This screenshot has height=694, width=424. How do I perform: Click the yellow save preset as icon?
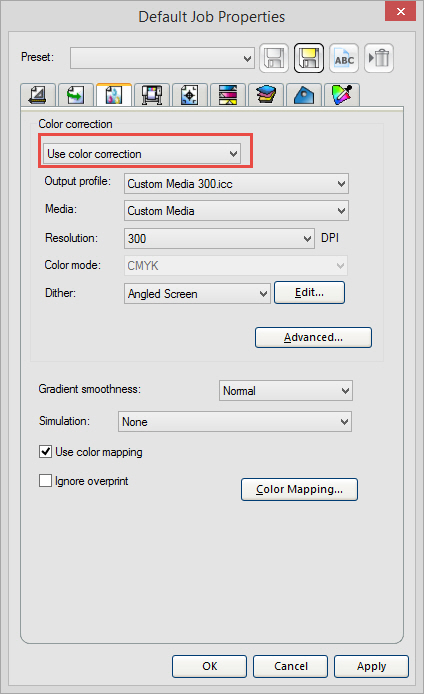coord(309,58)
